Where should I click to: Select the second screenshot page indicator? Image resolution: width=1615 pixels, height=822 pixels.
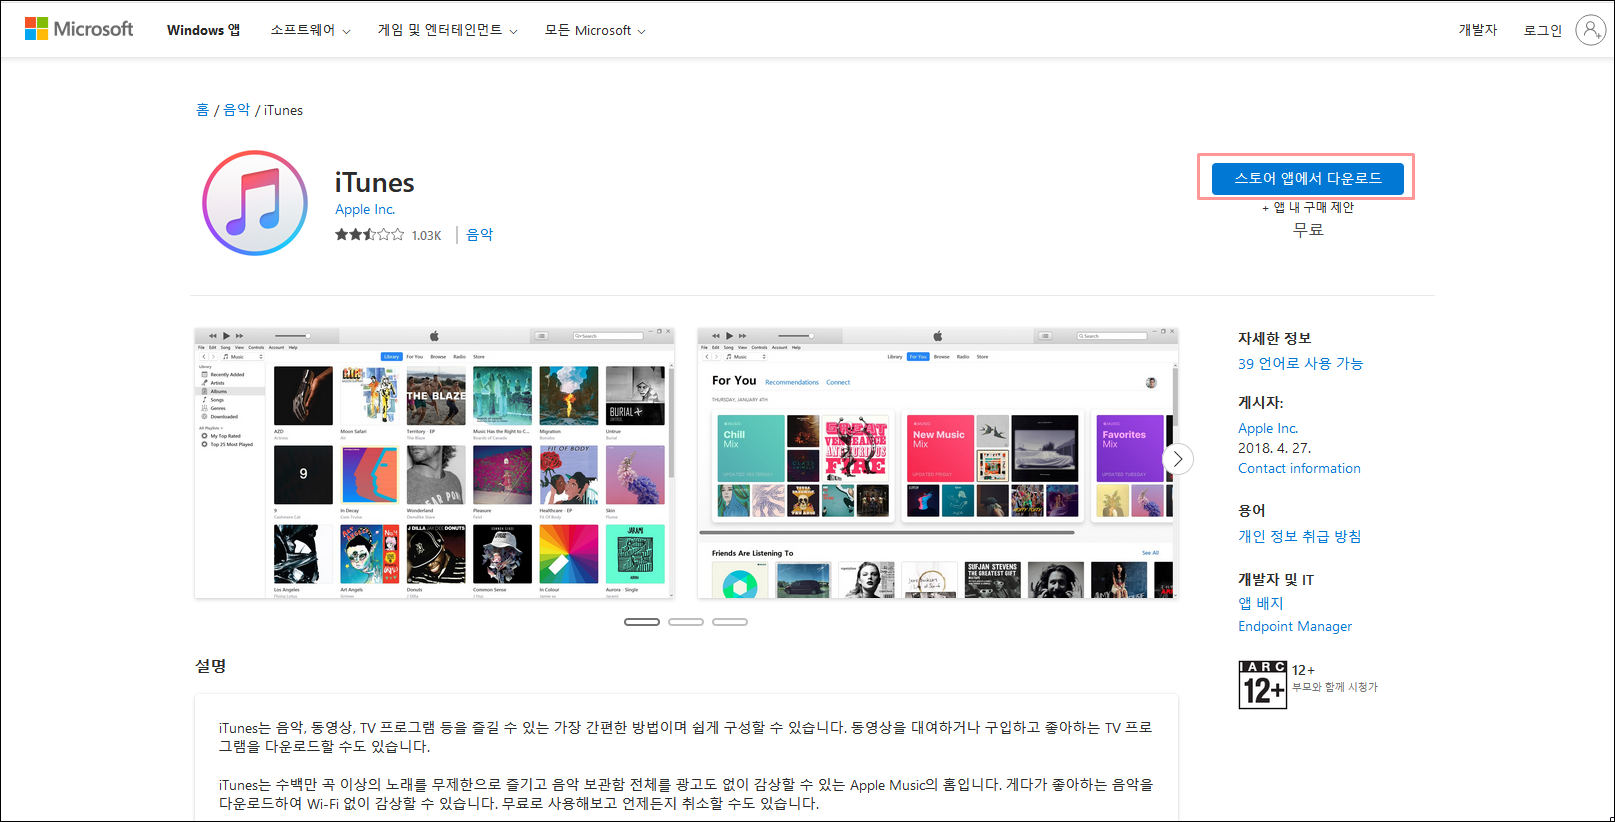686,622
